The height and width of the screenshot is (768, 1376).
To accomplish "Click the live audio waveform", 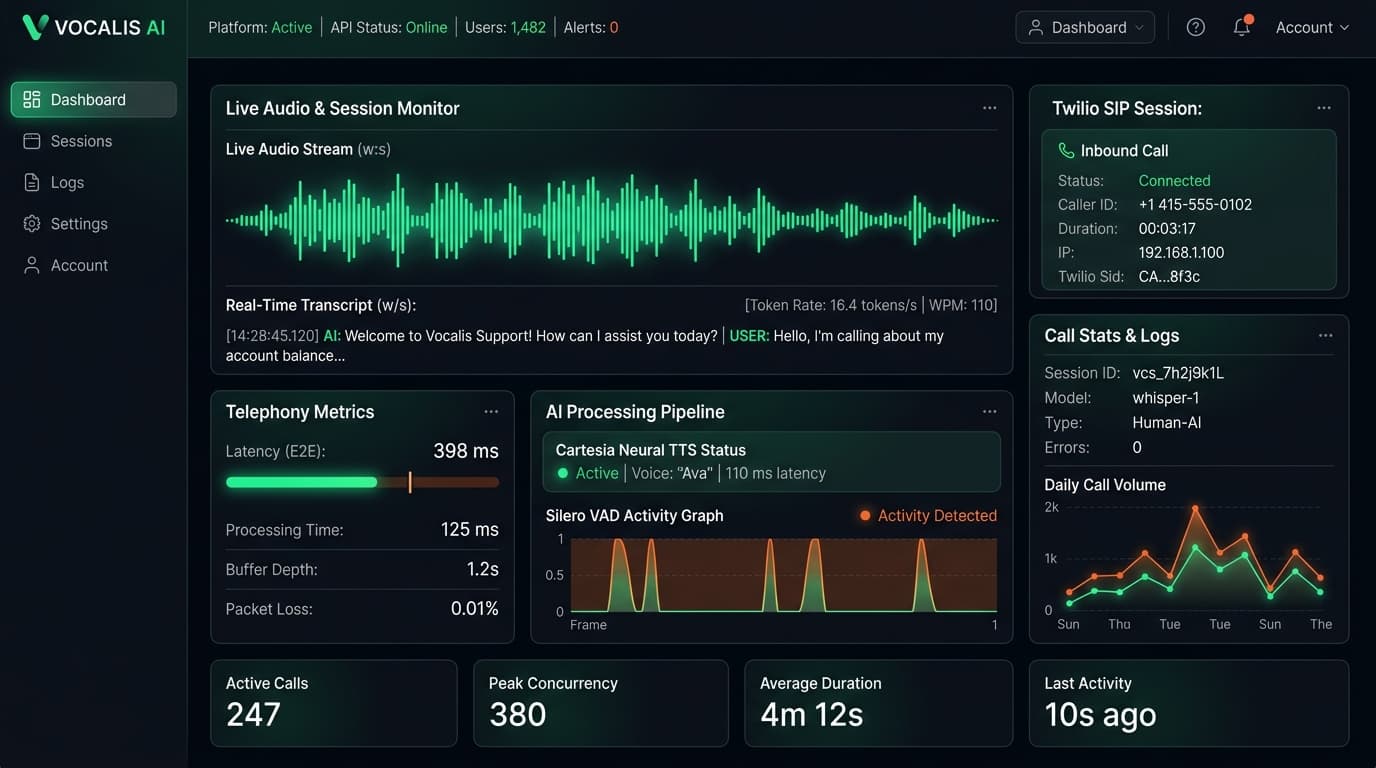I will tap(612, 220).
